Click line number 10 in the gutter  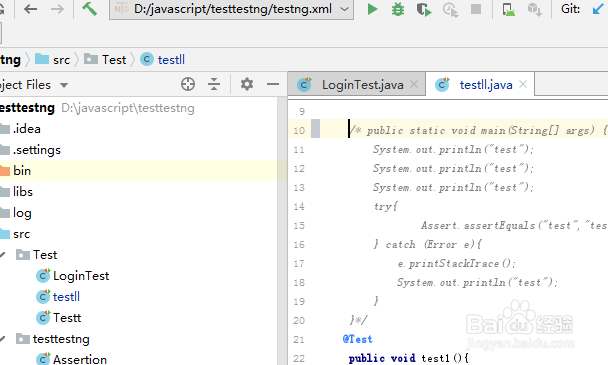299,130
